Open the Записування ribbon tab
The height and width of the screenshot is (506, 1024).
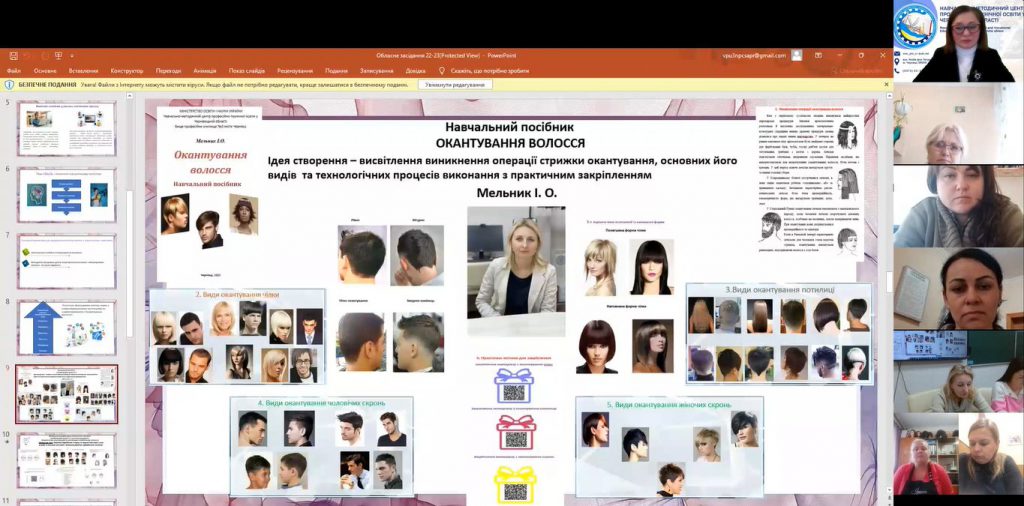377,71
